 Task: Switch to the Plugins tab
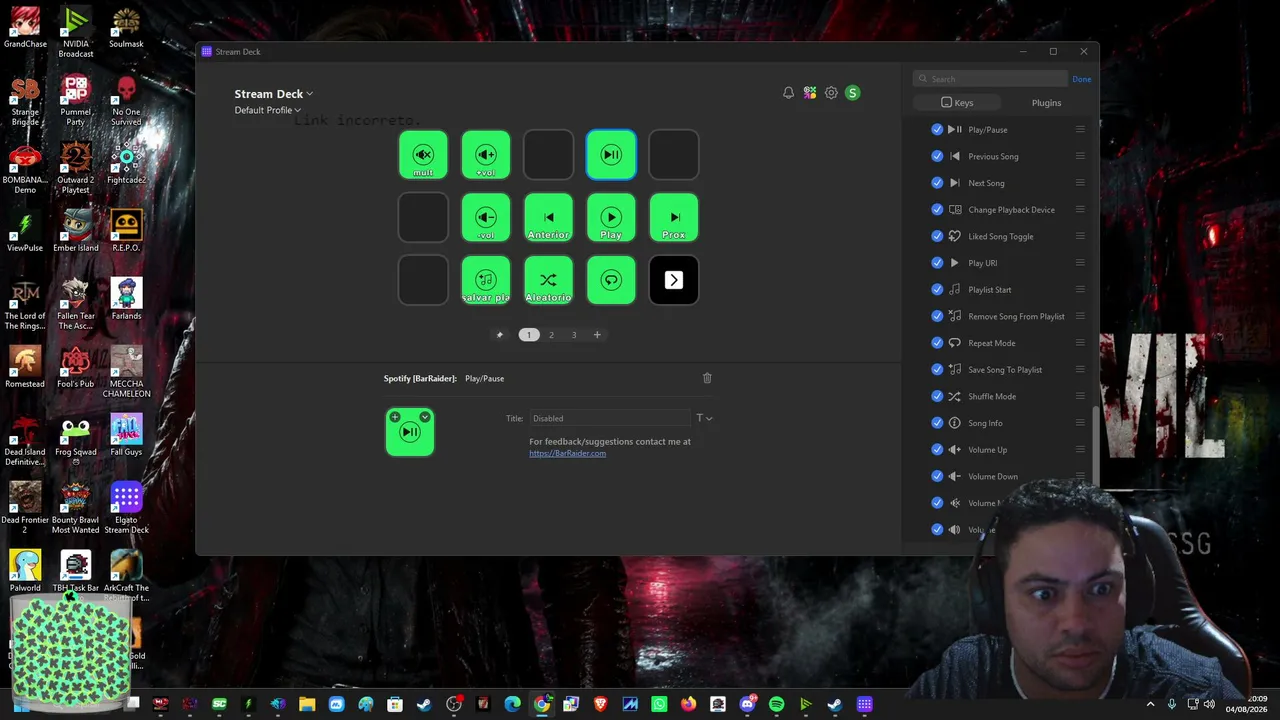tap(1046, 103)
